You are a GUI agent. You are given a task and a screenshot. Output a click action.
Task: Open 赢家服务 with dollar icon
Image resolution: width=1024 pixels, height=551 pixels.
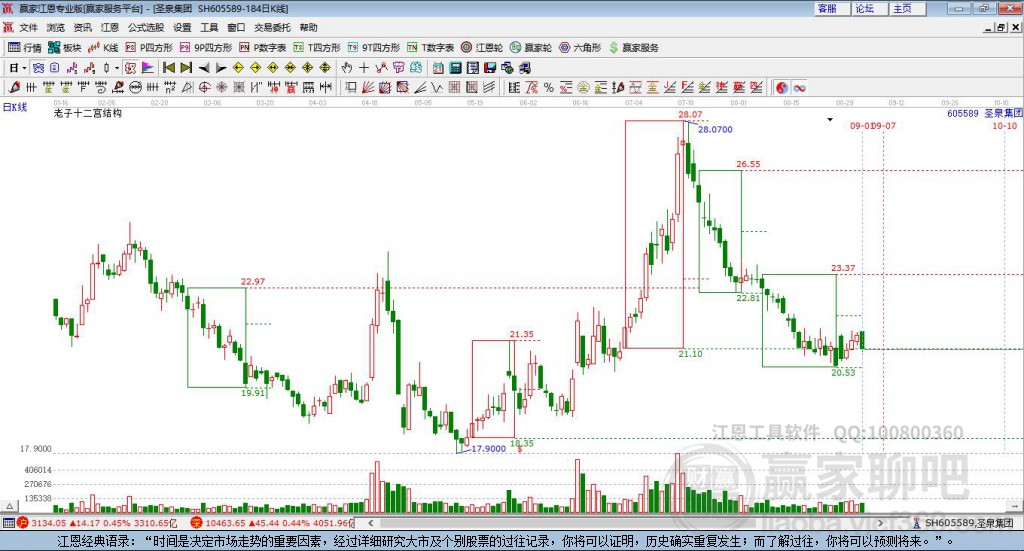(x=633, y=48)
